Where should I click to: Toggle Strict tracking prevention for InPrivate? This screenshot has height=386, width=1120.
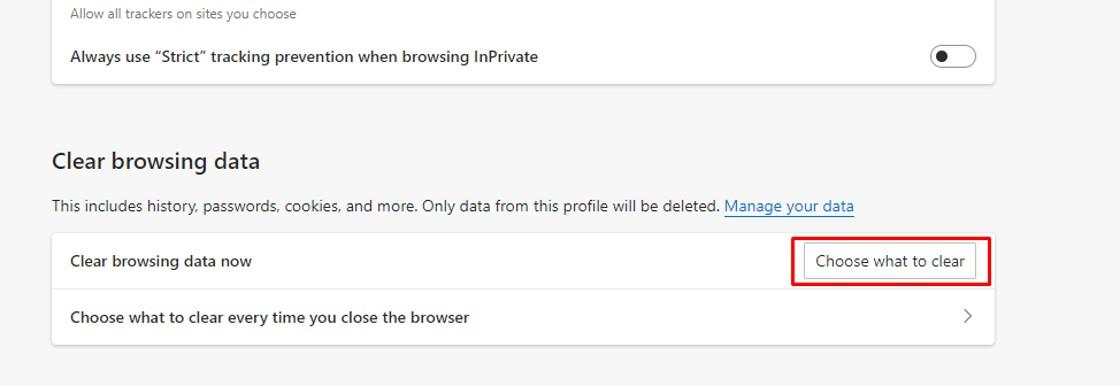coord(953,56)
